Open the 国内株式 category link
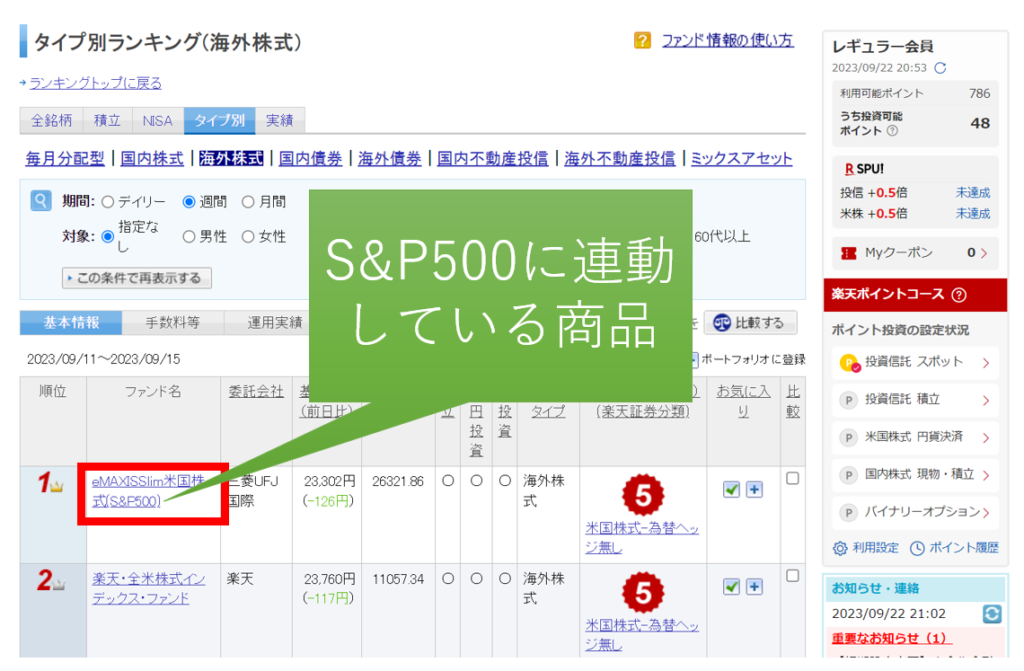The image size is (1024, 671). click(x=152, y=158)
